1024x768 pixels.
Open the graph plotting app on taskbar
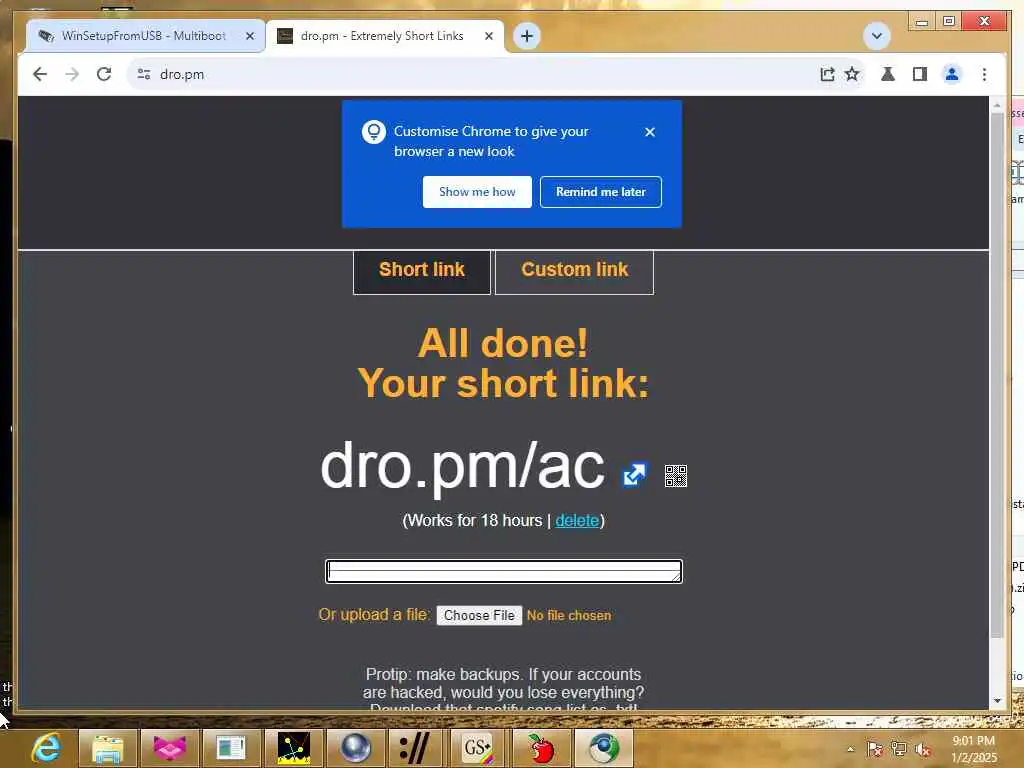[293, 748]
